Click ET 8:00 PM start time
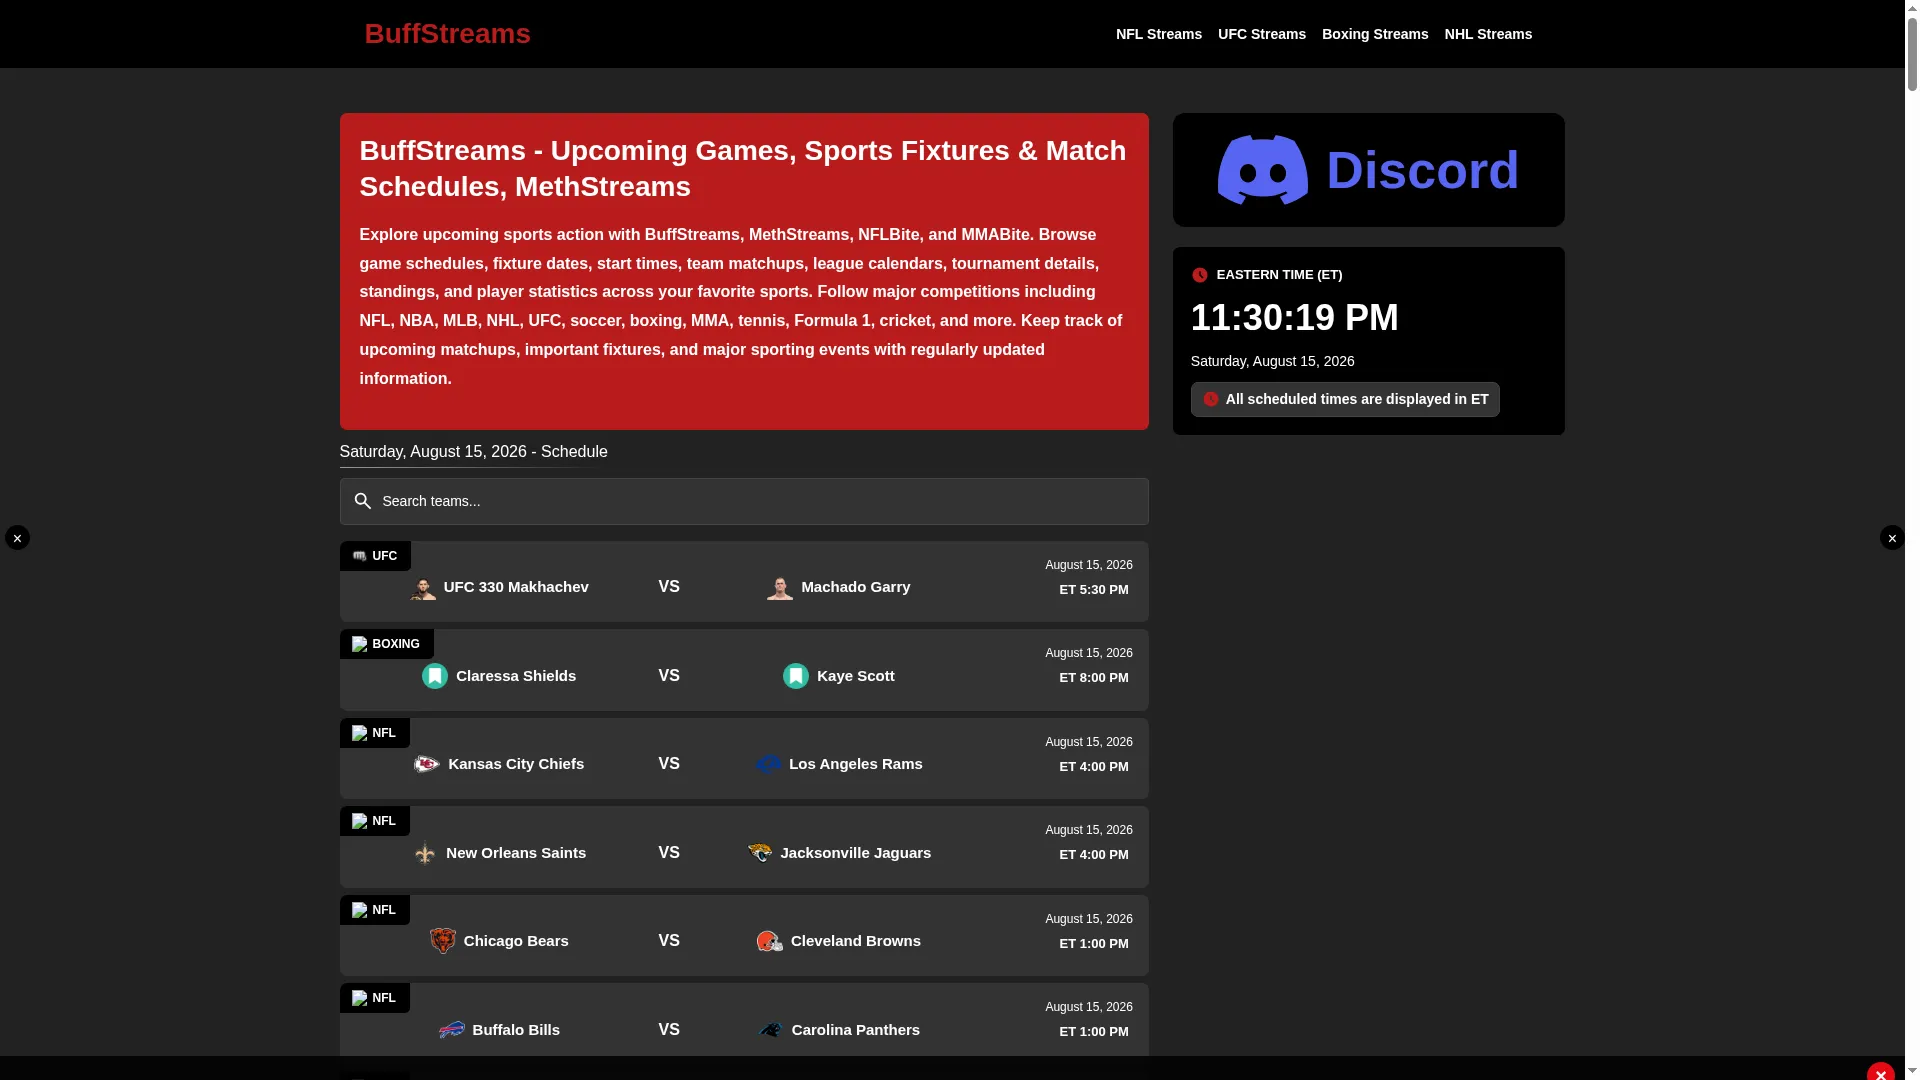Screen dimensions: 1920x1080 point(1094,678)
